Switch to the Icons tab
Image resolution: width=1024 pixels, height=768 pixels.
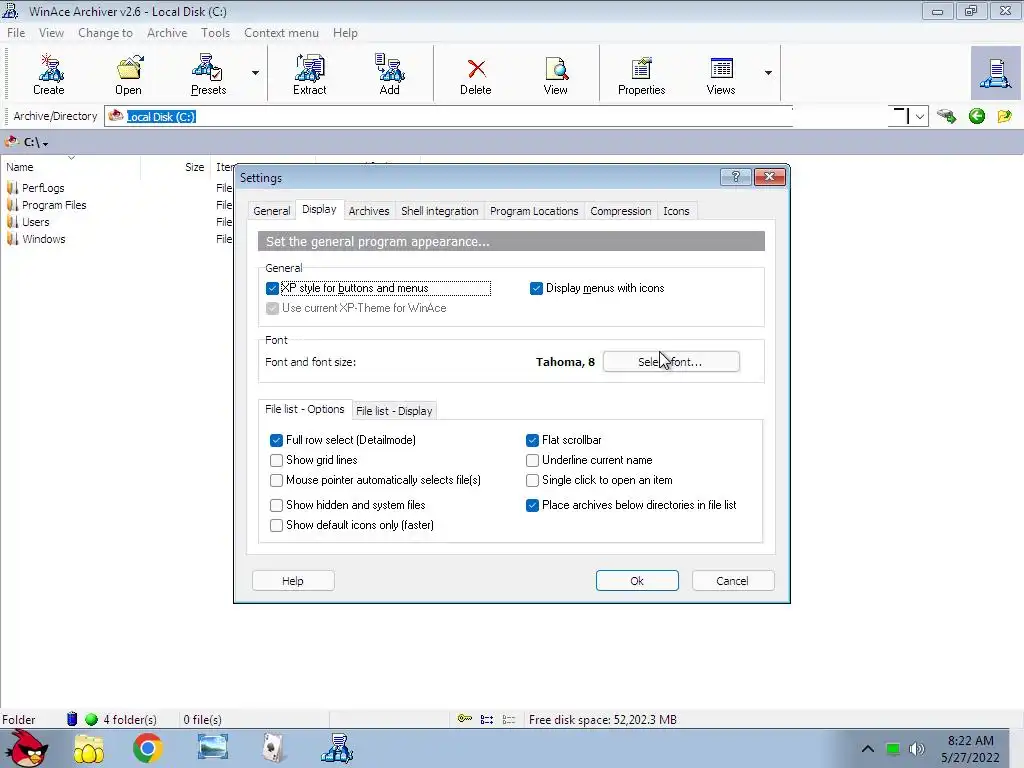coord(677,211)
